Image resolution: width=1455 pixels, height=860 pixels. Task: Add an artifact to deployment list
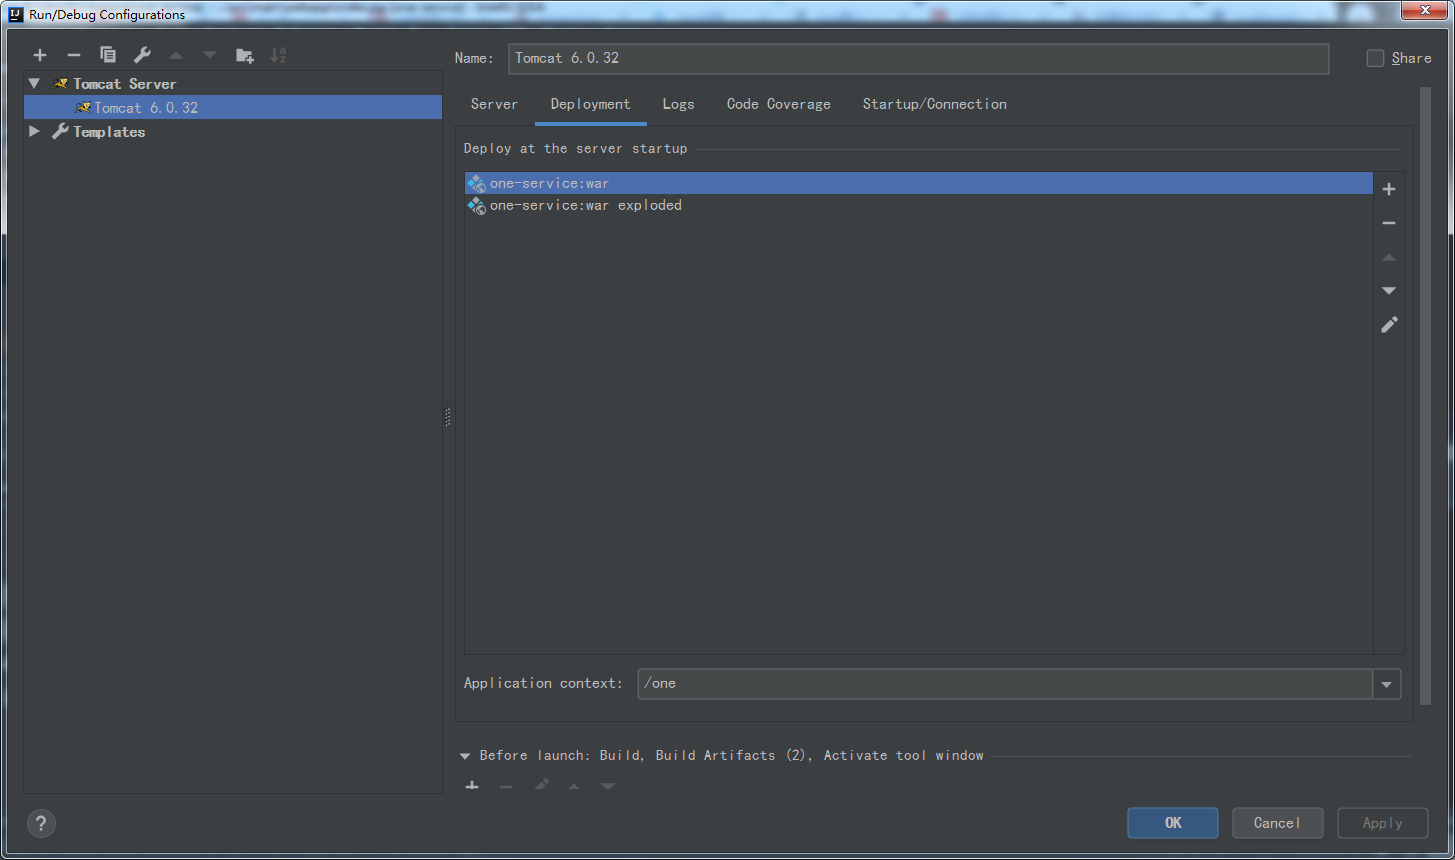(1389, 189)
